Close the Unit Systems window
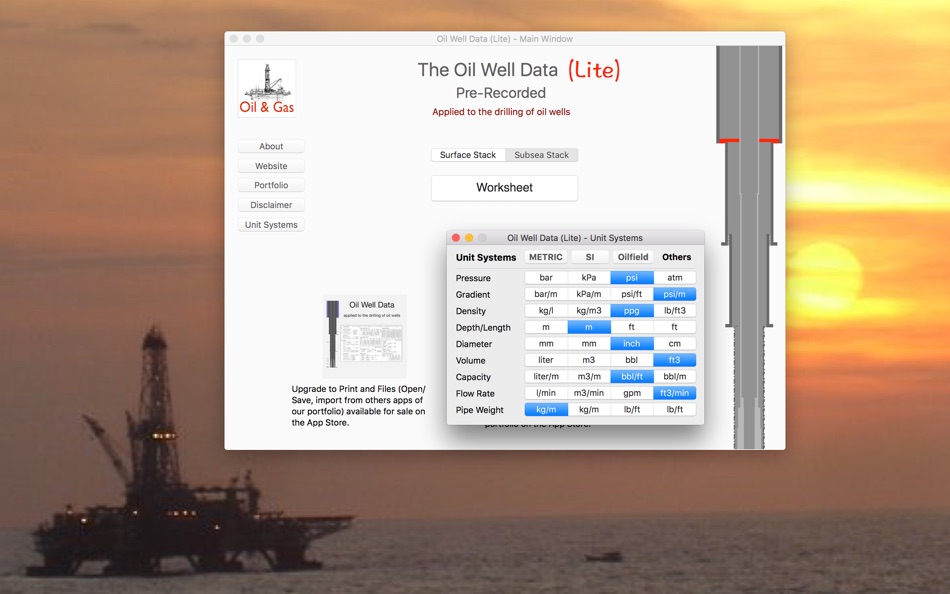 (x=456, y=238)
